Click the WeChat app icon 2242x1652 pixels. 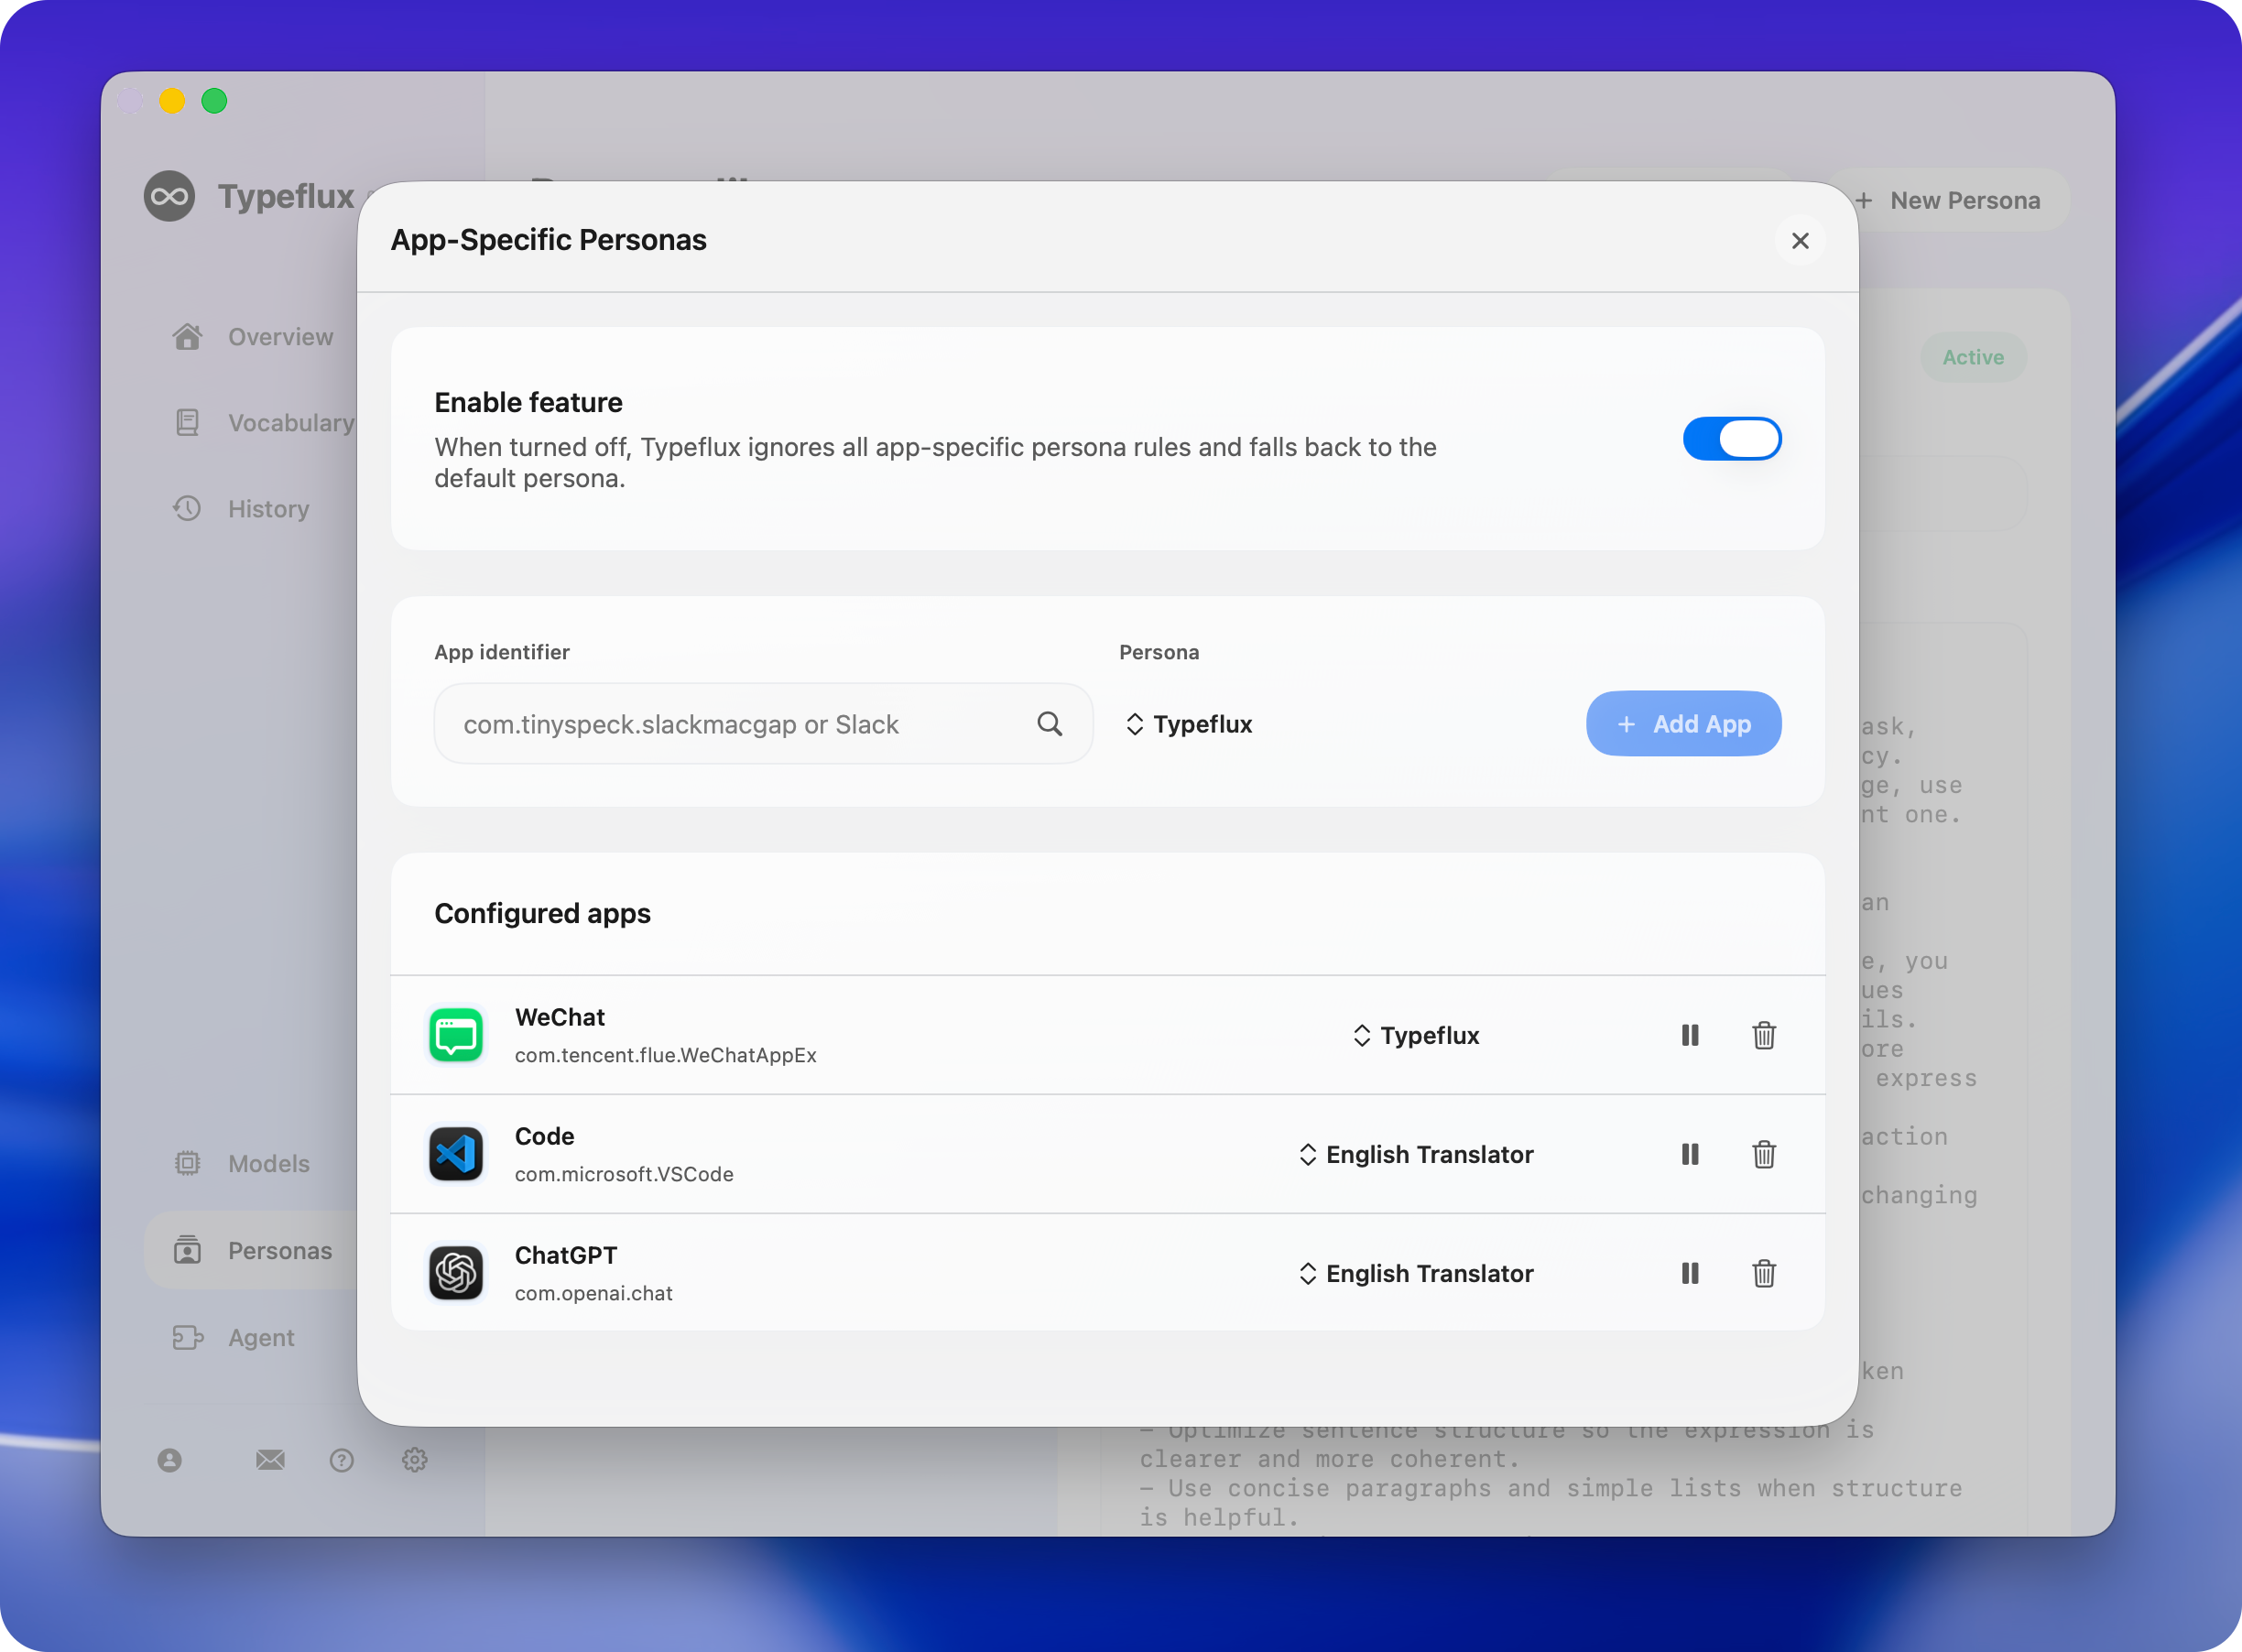coord(456,1035)
